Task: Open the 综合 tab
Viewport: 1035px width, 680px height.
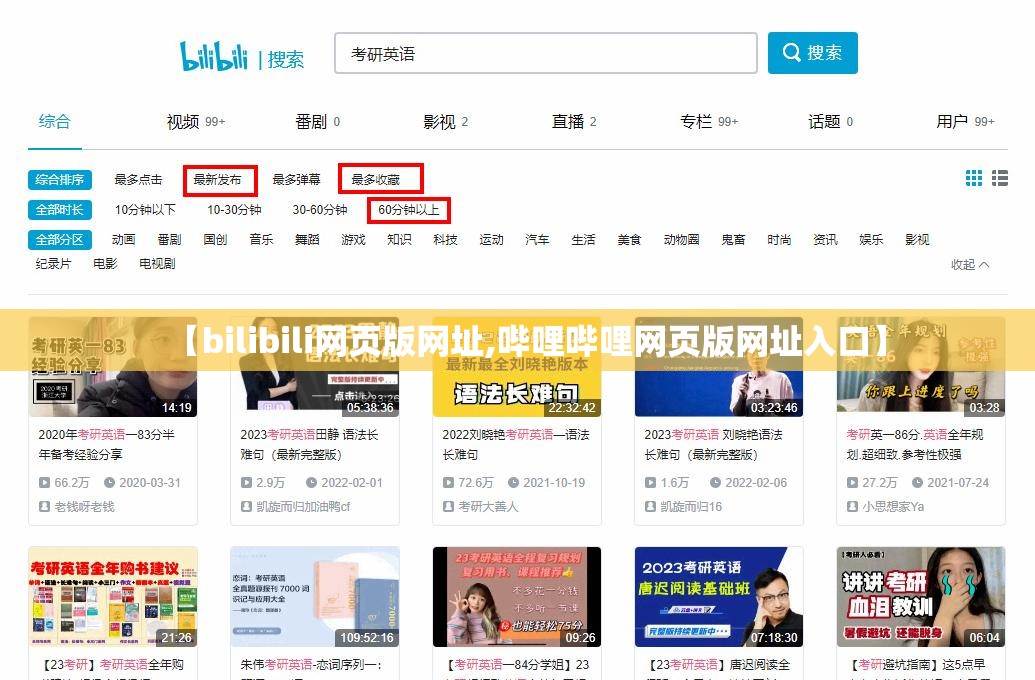Action: (54, 121)
